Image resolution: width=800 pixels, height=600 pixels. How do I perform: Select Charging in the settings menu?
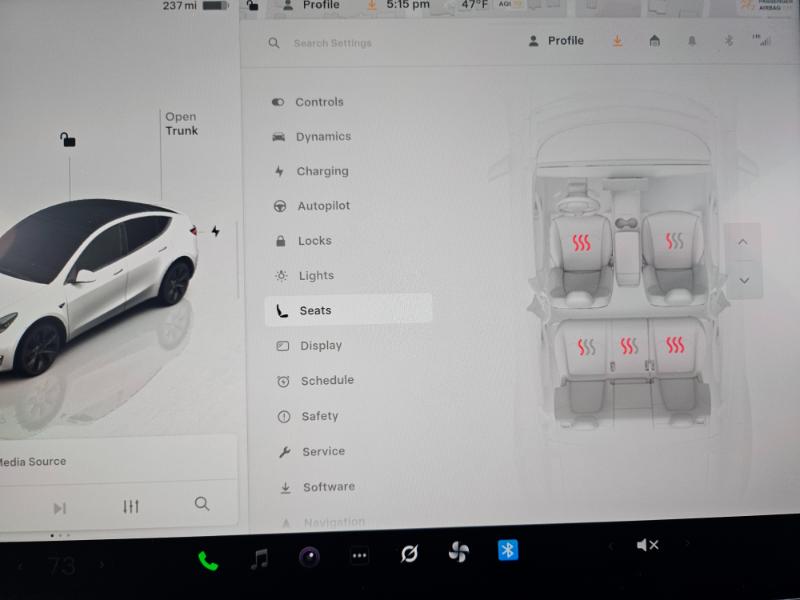point(322,171)
